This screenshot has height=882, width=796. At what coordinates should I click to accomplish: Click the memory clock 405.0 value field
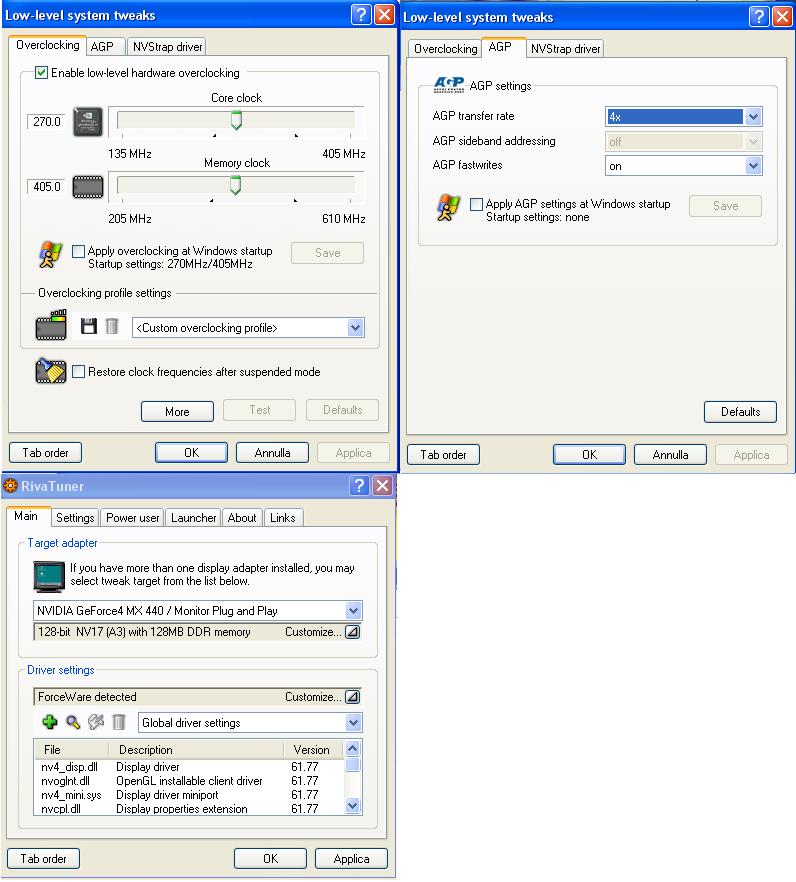coord(46,187)
